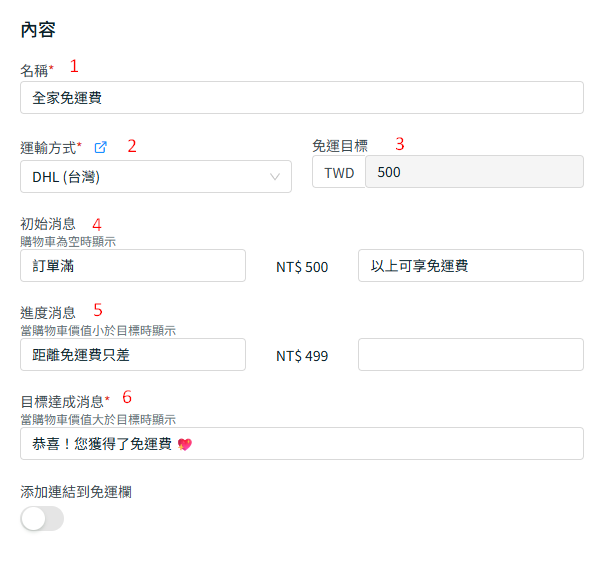
Task: Click the 進度消息 label
Action: [48, 313]
